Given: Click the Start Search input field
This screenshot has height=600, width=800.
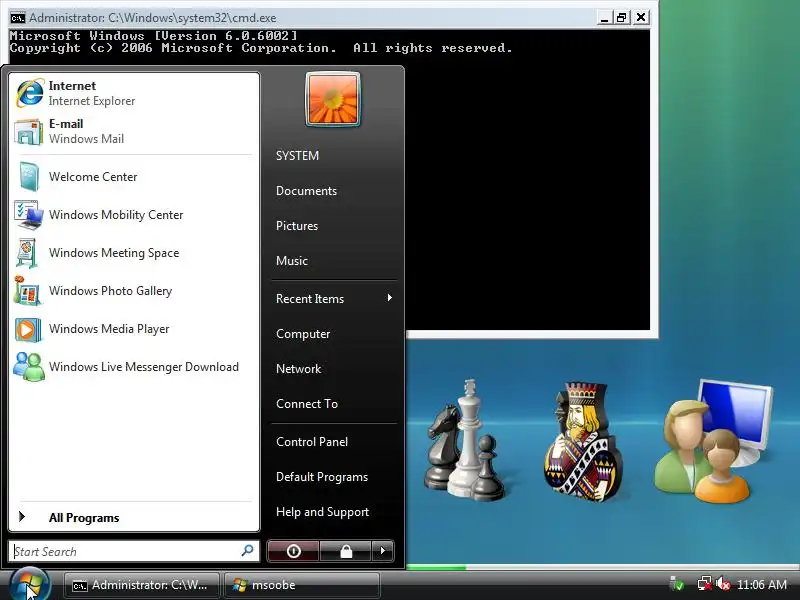Looking at the screenshot, I should 134,551.
